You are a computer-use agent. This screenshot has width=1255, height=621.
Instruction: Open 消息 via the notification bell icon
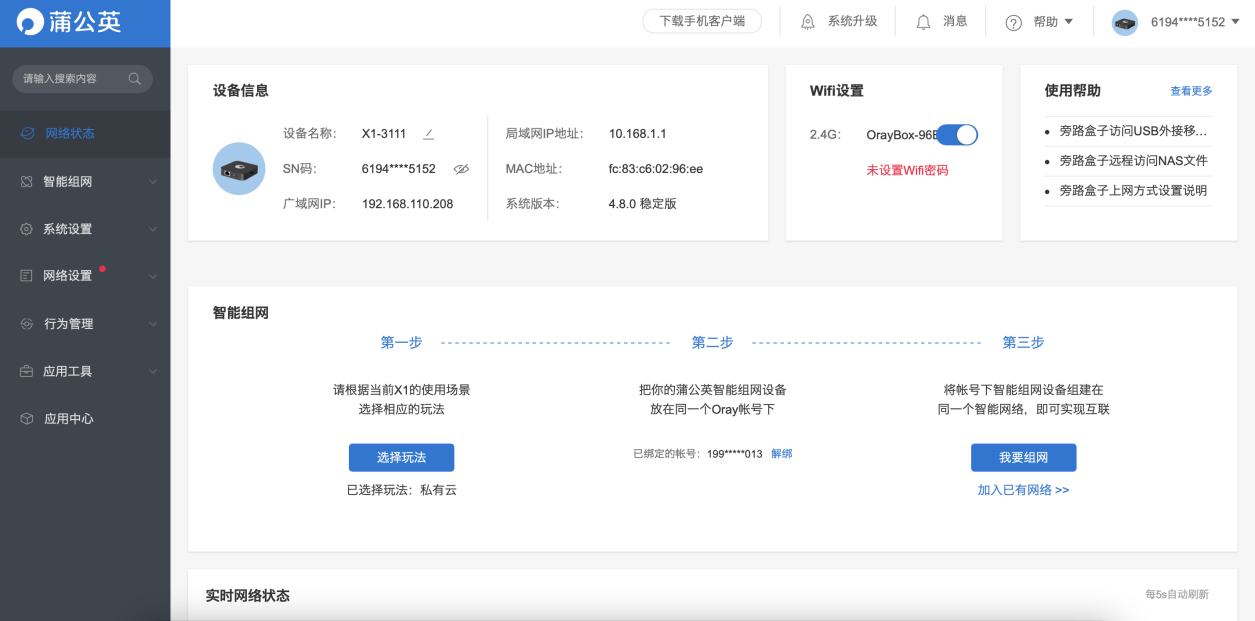coord(923,20)
